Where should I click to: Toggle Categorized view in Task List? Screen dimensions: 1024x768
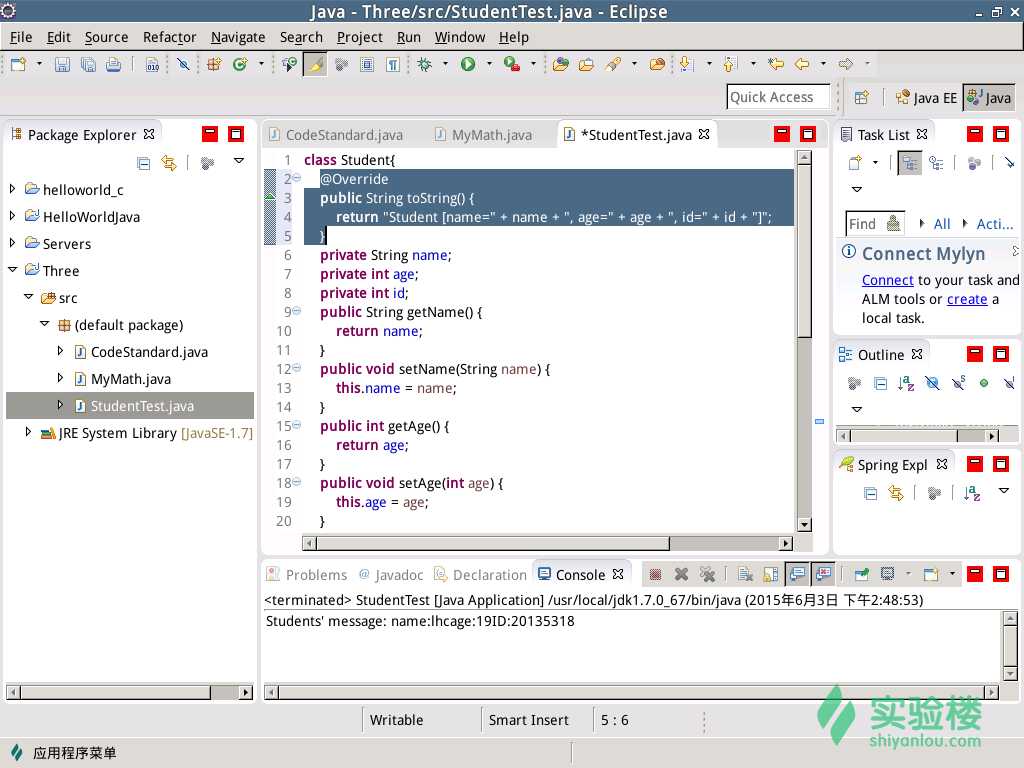pos(909,163)
